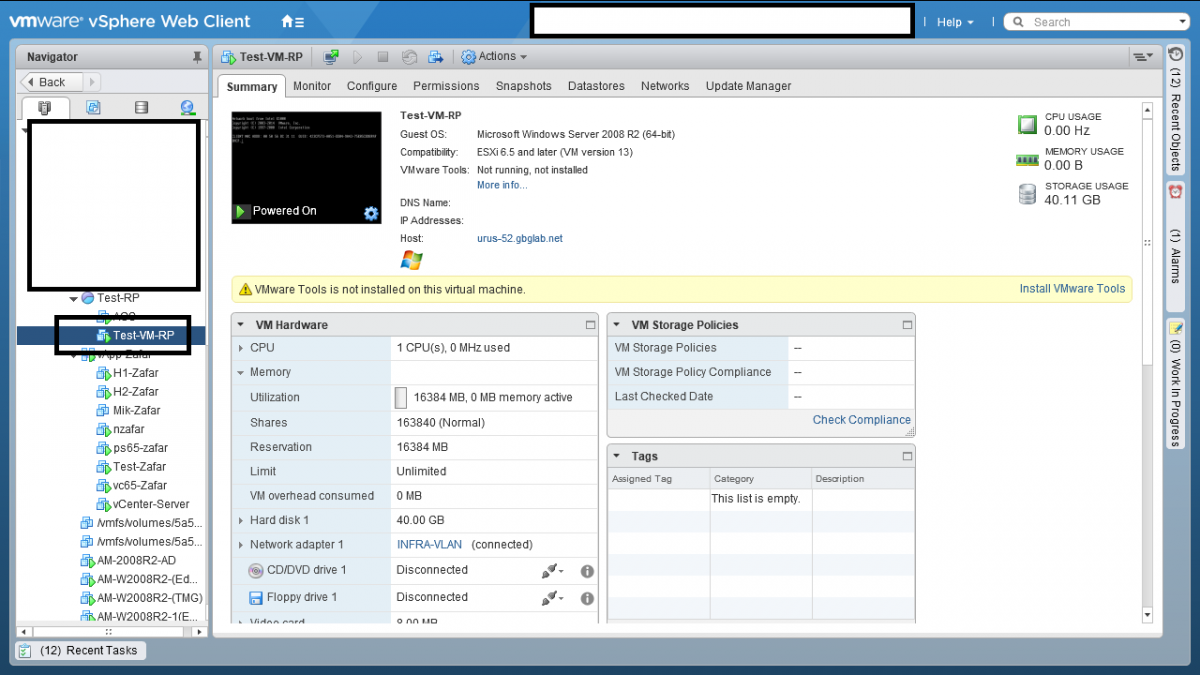Open the Update Manager tab

[x=748, y=86]
